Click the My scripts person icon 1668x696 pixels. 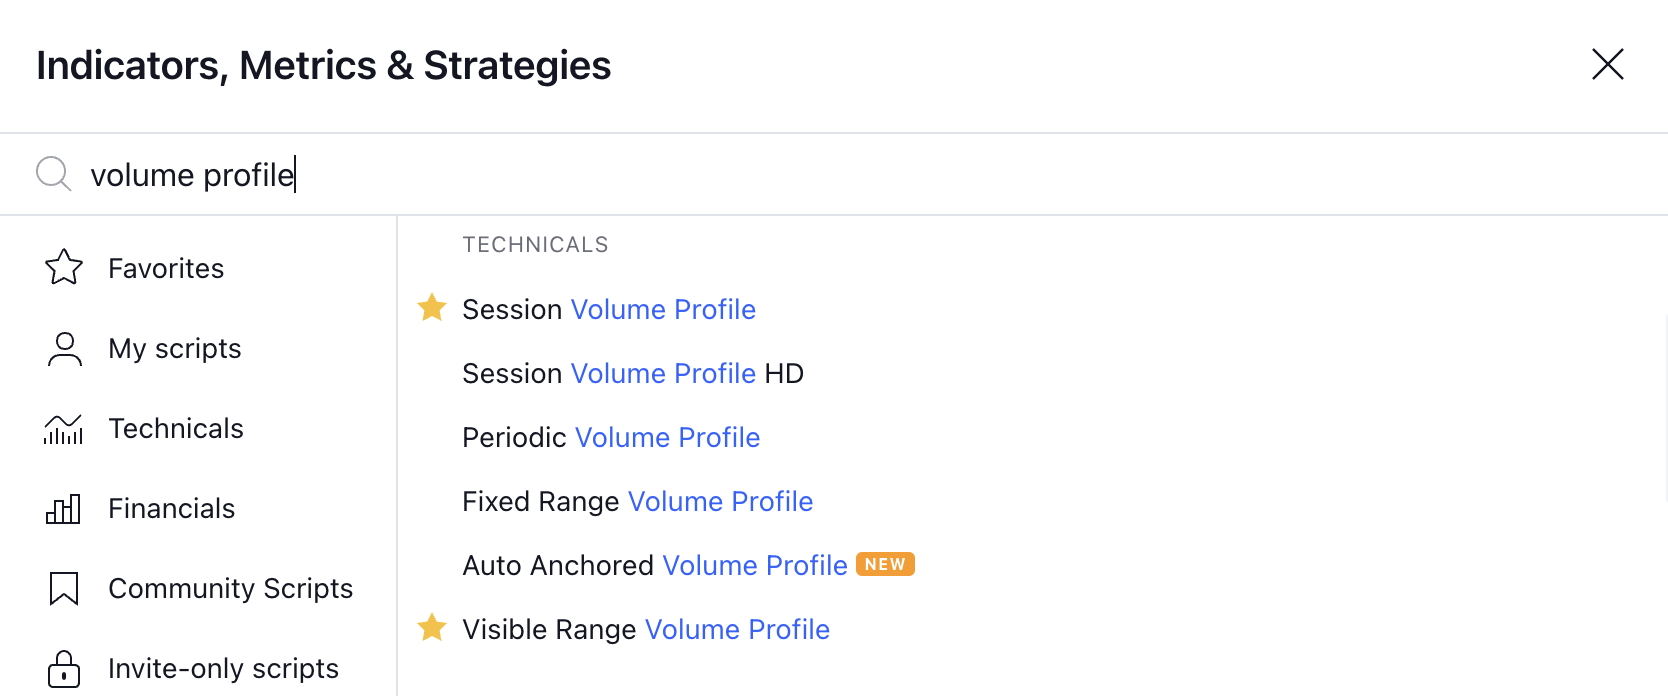[63, 348]
